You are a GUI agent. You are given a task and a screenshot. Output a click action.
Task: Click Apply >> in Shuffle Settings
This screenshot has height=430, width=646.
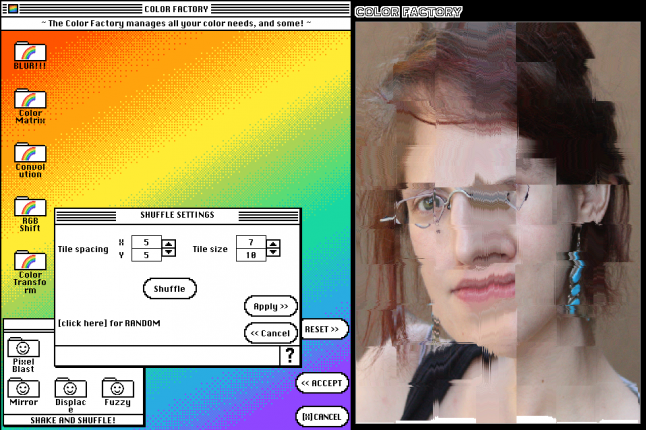pyautogui.click(x=270, y=305)
